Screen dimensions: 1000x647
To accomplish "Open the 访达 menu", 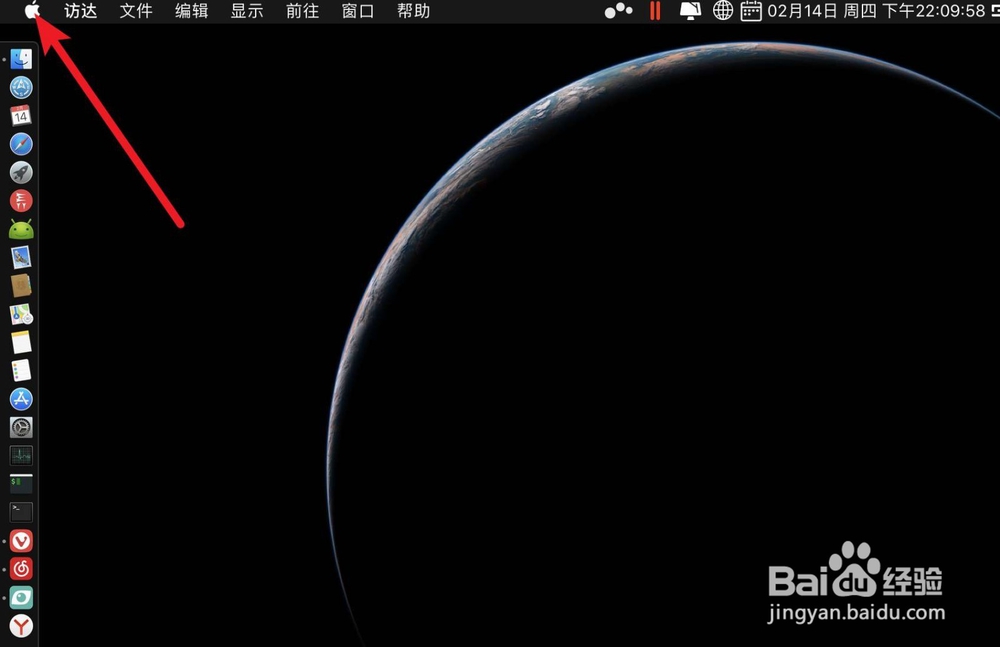I will pos(81,11).
